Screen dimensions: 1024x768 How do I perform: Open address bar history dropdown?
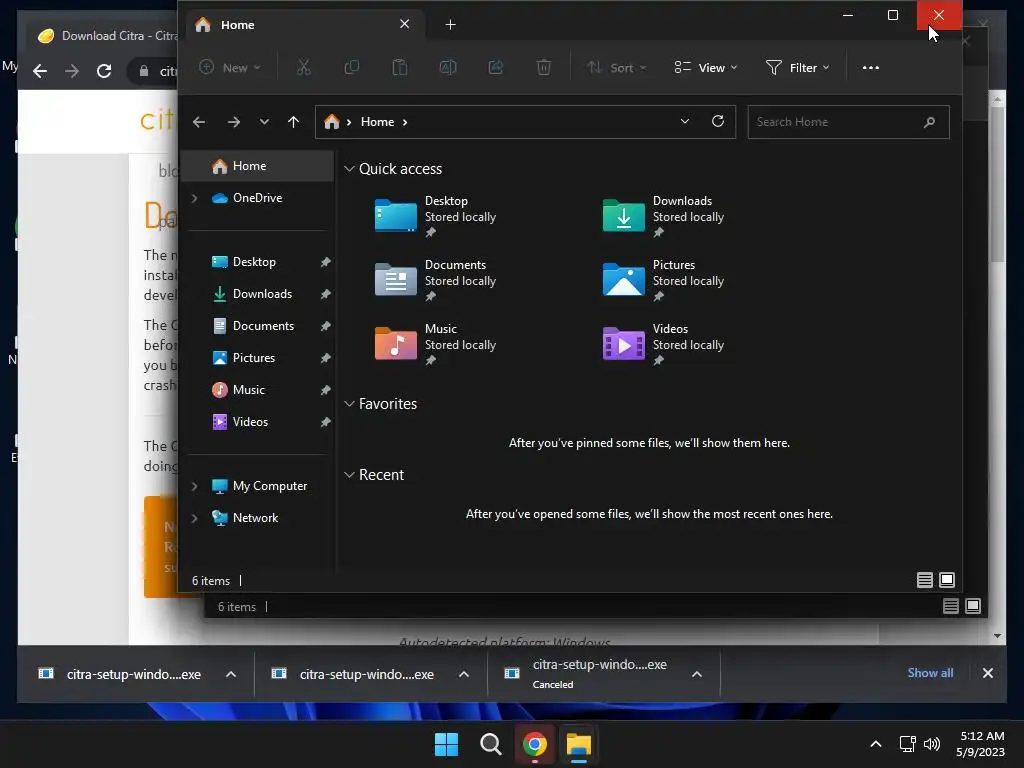tap(684, 121)
